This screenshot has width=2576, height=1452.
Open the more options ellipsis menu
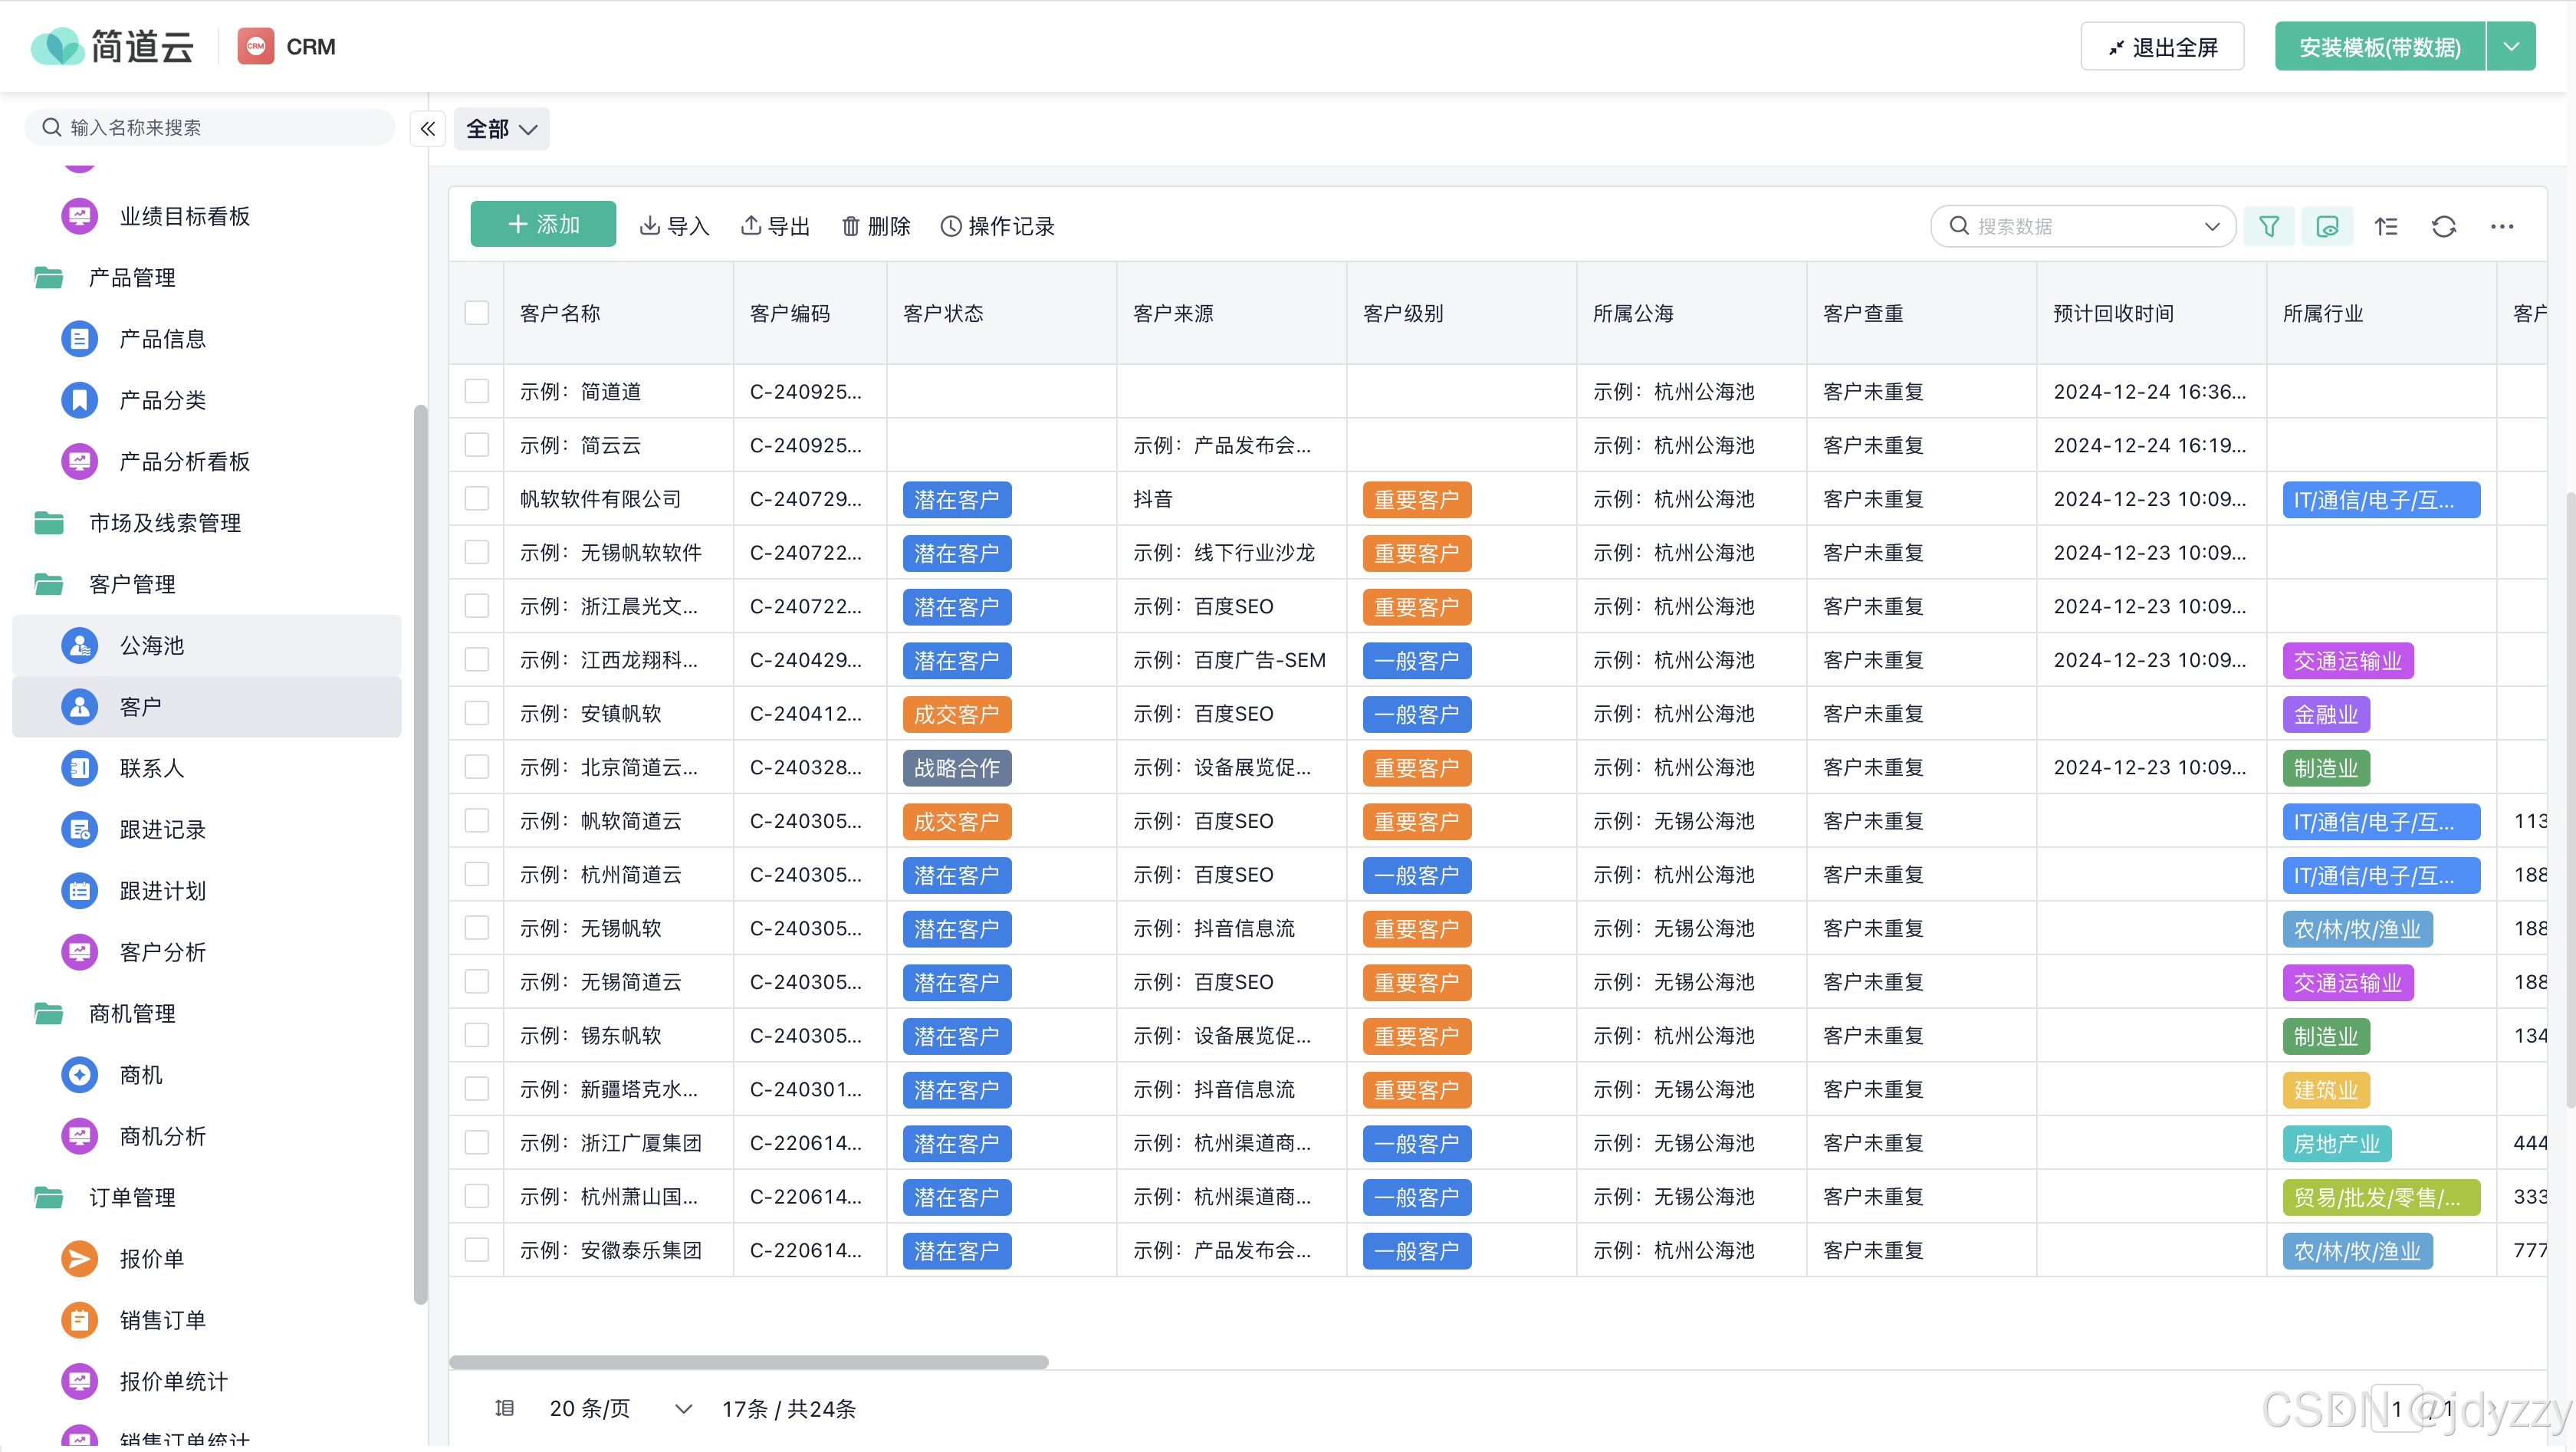pos(2501,227)
